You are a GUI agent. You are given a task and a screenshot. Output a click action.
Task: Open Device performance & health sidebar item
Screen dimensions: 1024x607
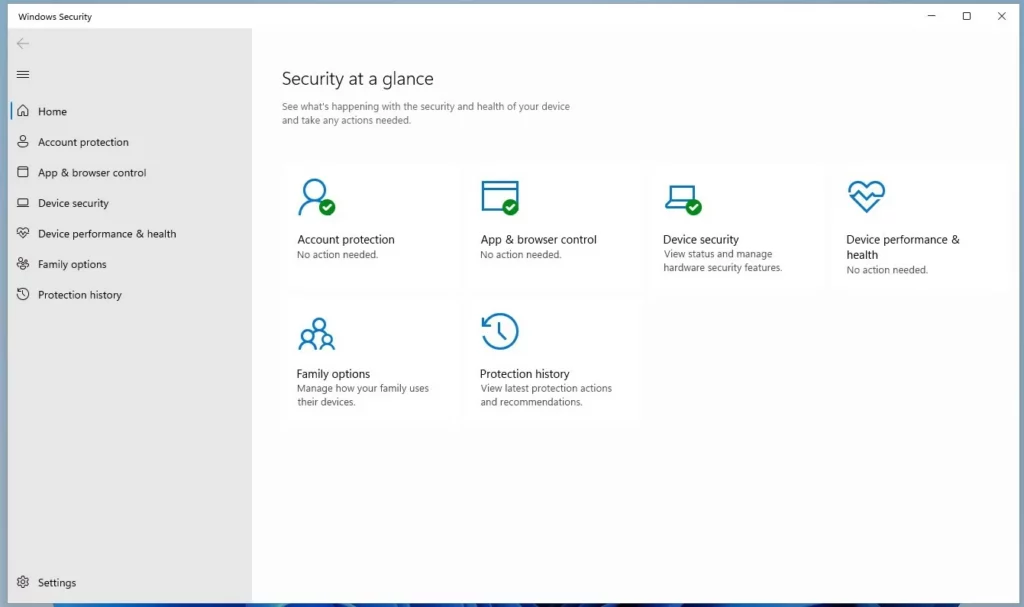[131, 234]
